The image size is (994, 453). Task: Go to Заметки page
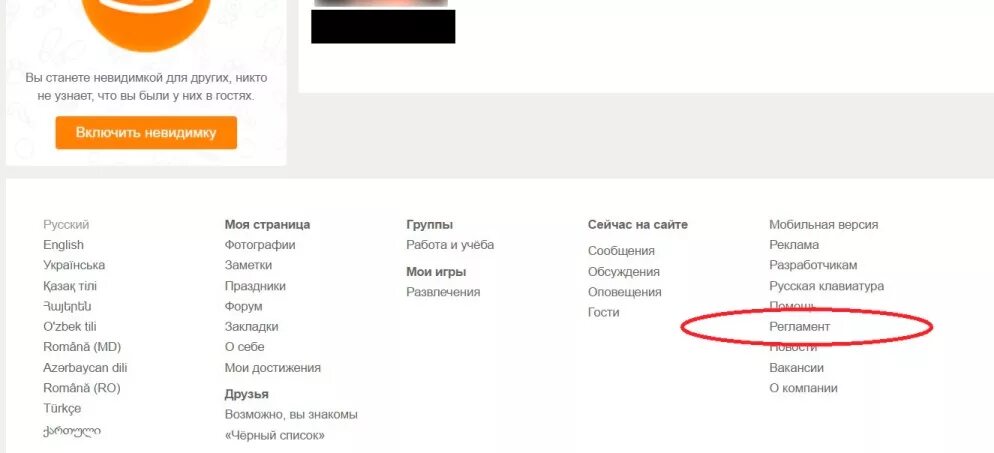(x=248, y=265)
